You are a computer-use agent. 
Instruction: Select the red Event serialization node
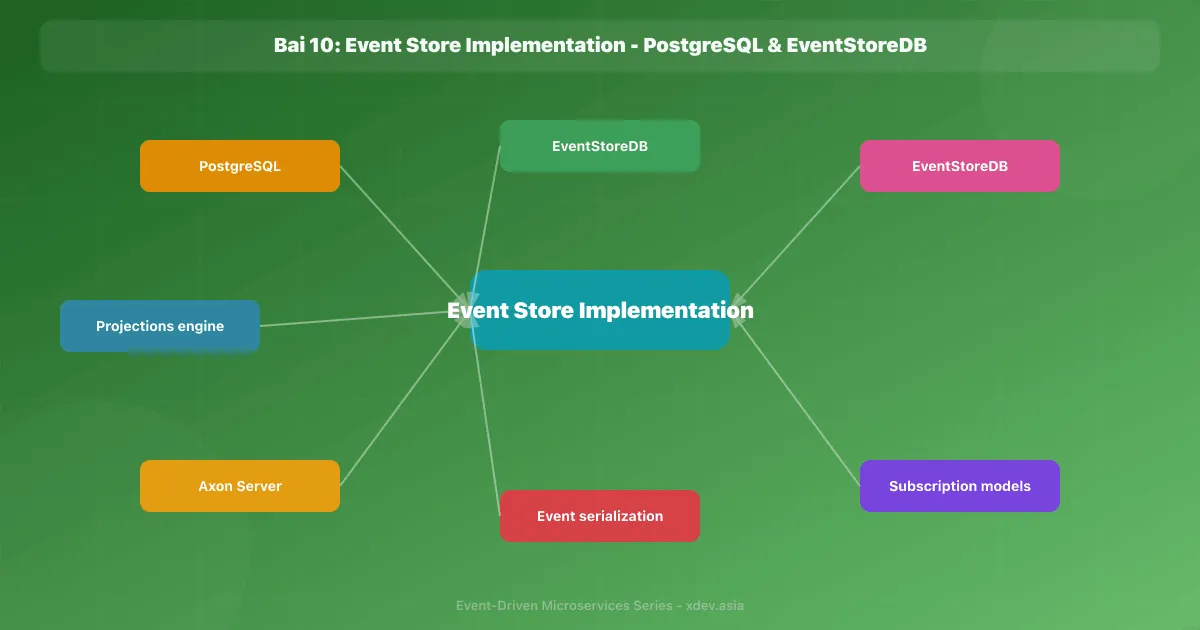pos(600,516)
